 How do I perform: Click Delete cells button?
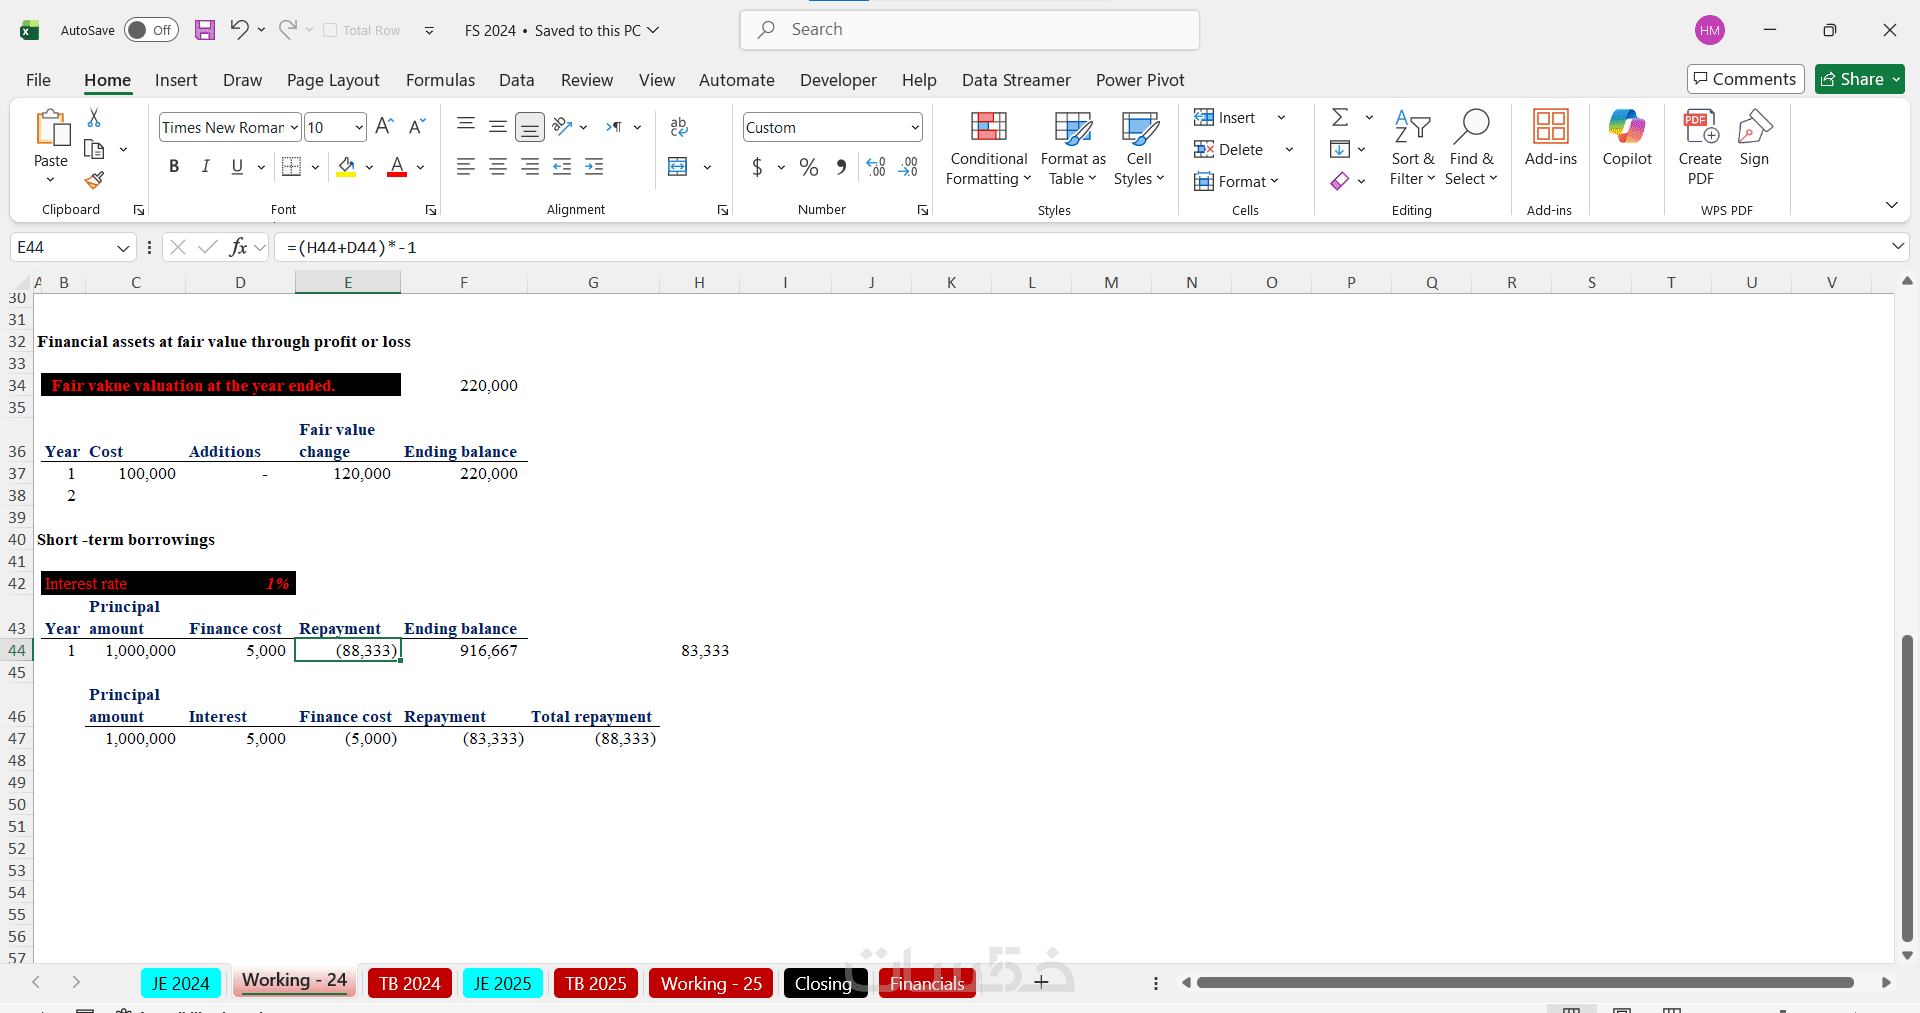pos(1229,150)
